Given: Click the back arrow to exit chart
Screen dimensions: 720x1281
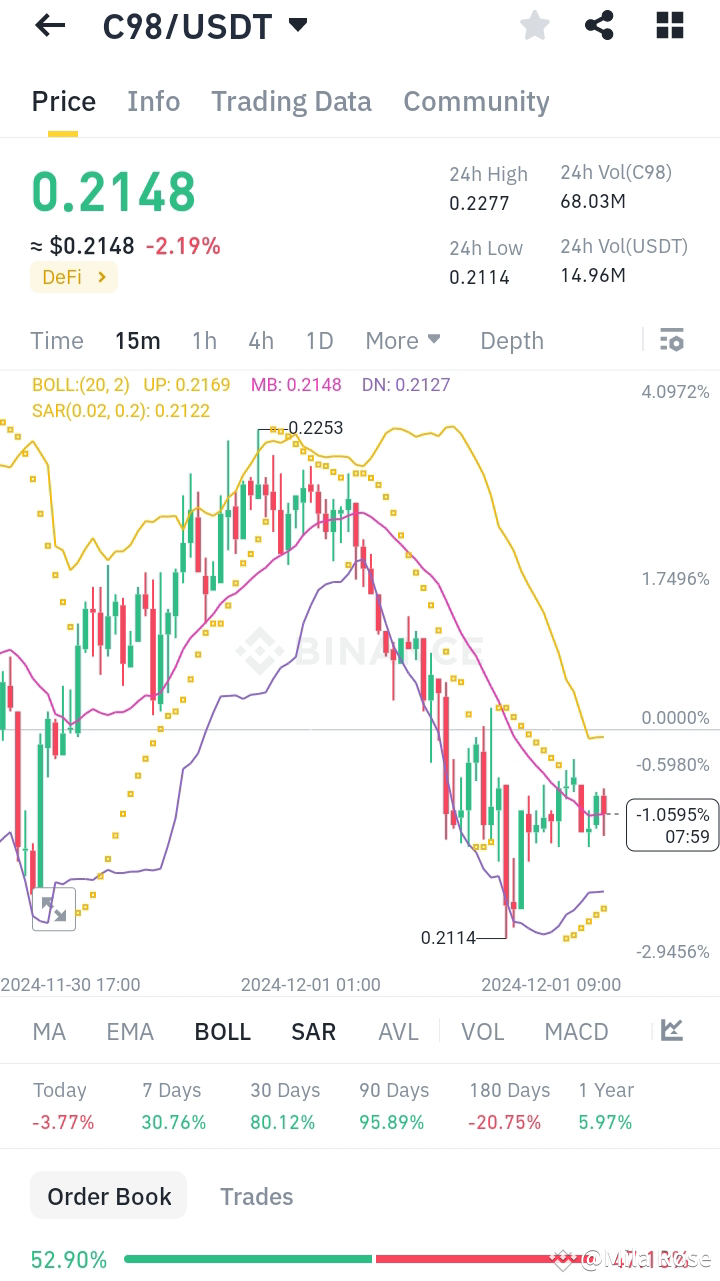Looking at the screenshot, I should click(49, 25).
